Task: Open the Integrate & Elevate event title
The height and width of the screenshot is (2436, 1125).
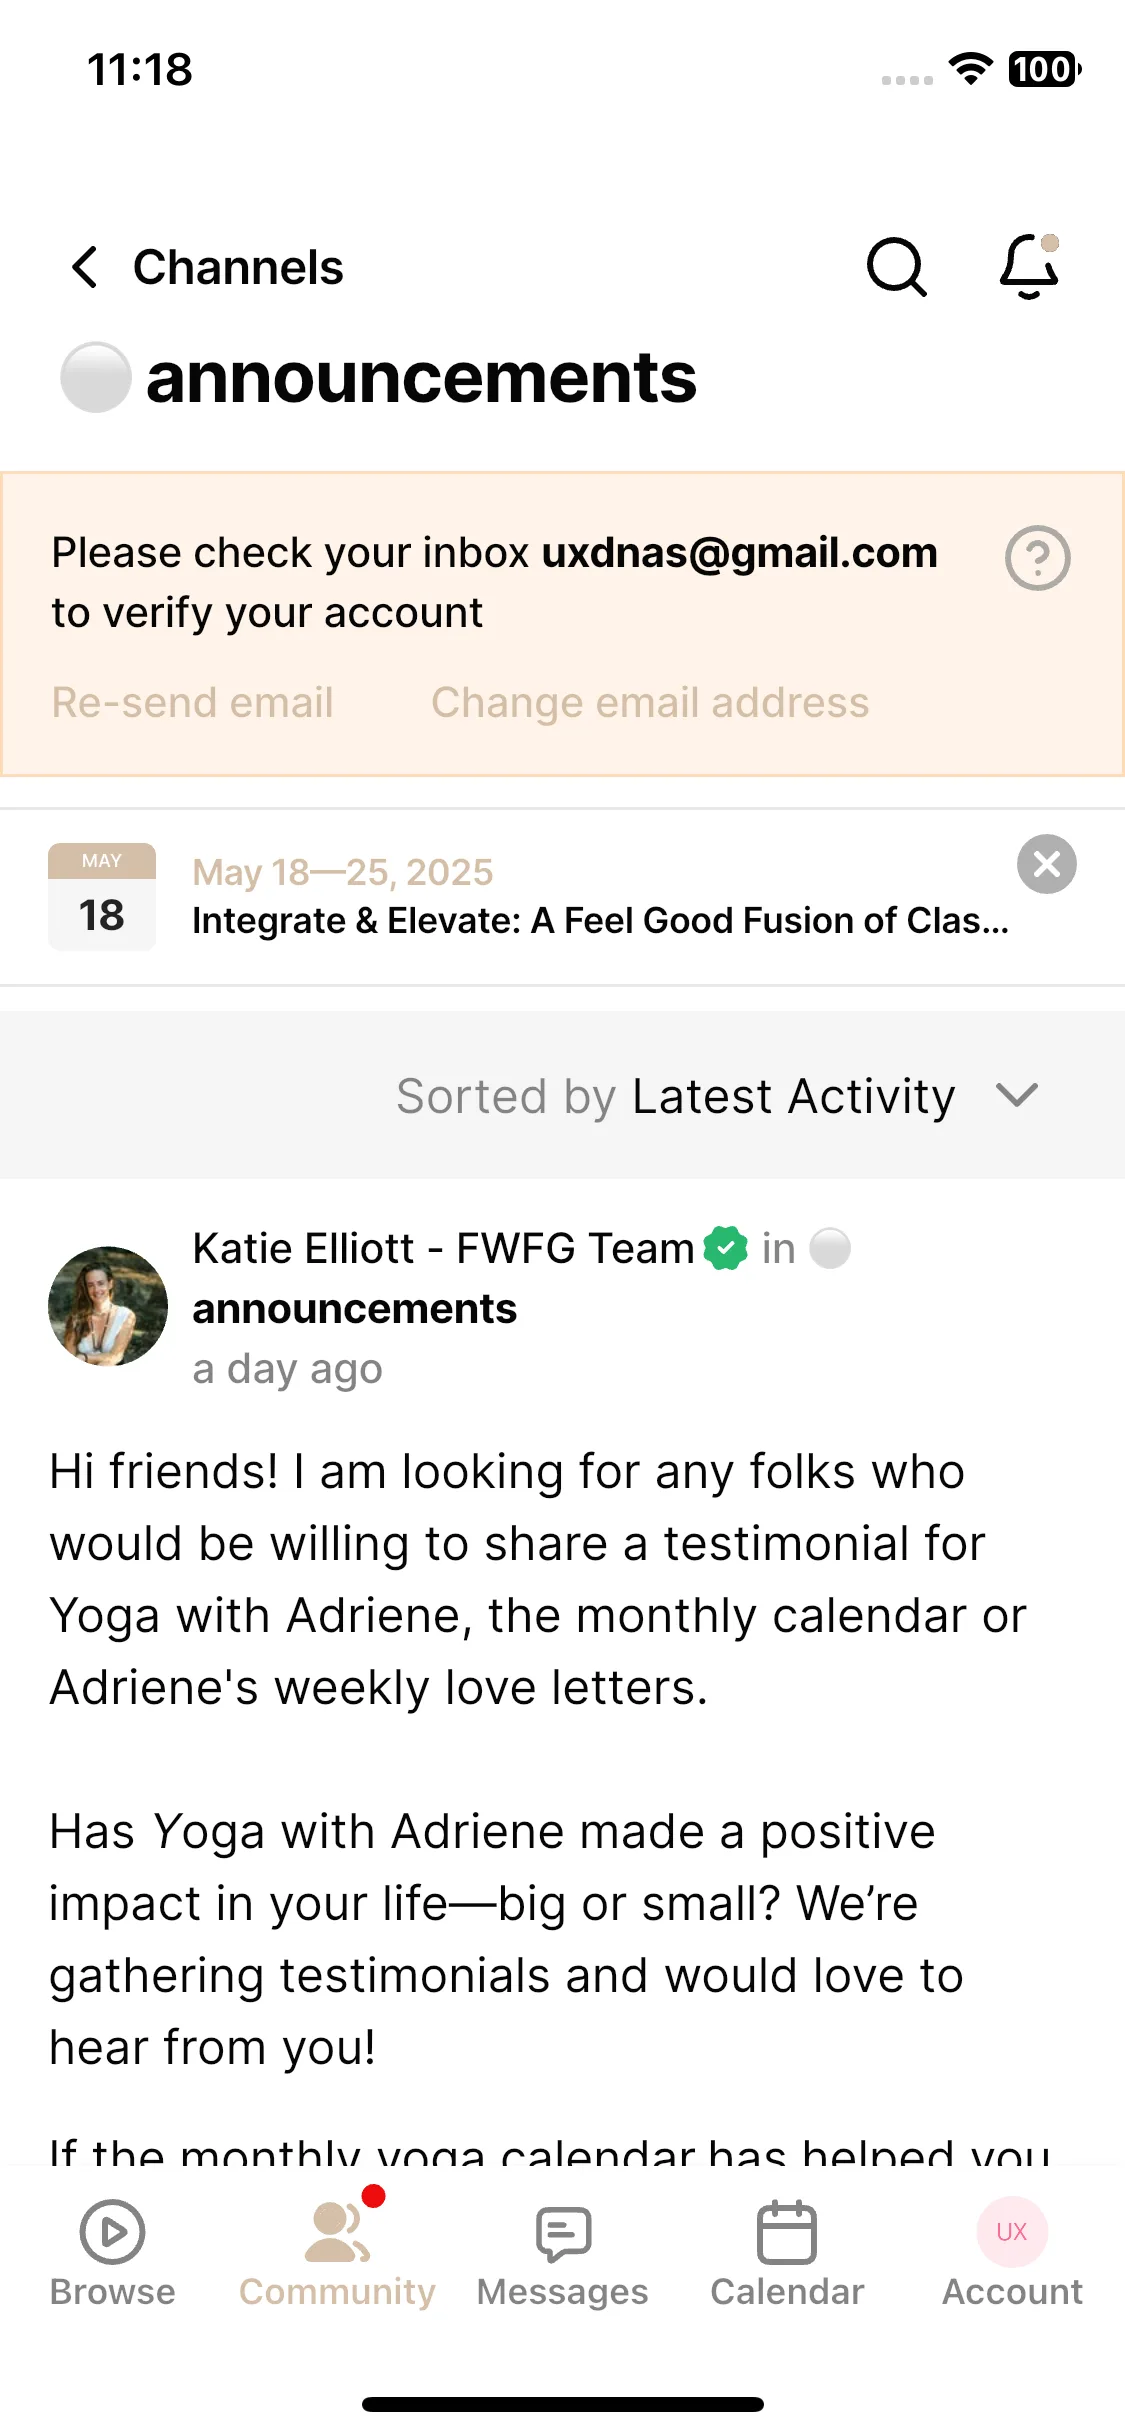Action: [600, 921]
